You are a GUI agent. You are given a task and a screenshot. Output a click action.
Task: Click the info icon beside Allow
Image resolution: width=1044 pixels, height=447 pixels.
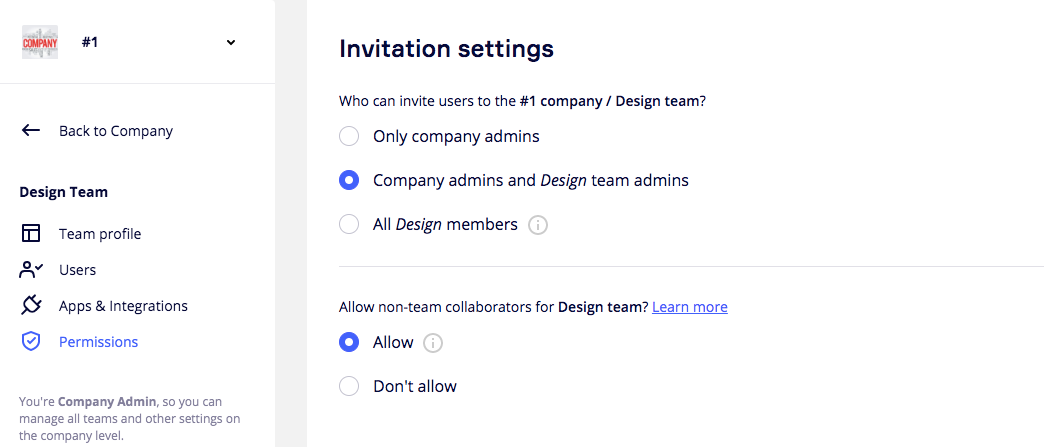pyautogui.click(x=433, y=343)
